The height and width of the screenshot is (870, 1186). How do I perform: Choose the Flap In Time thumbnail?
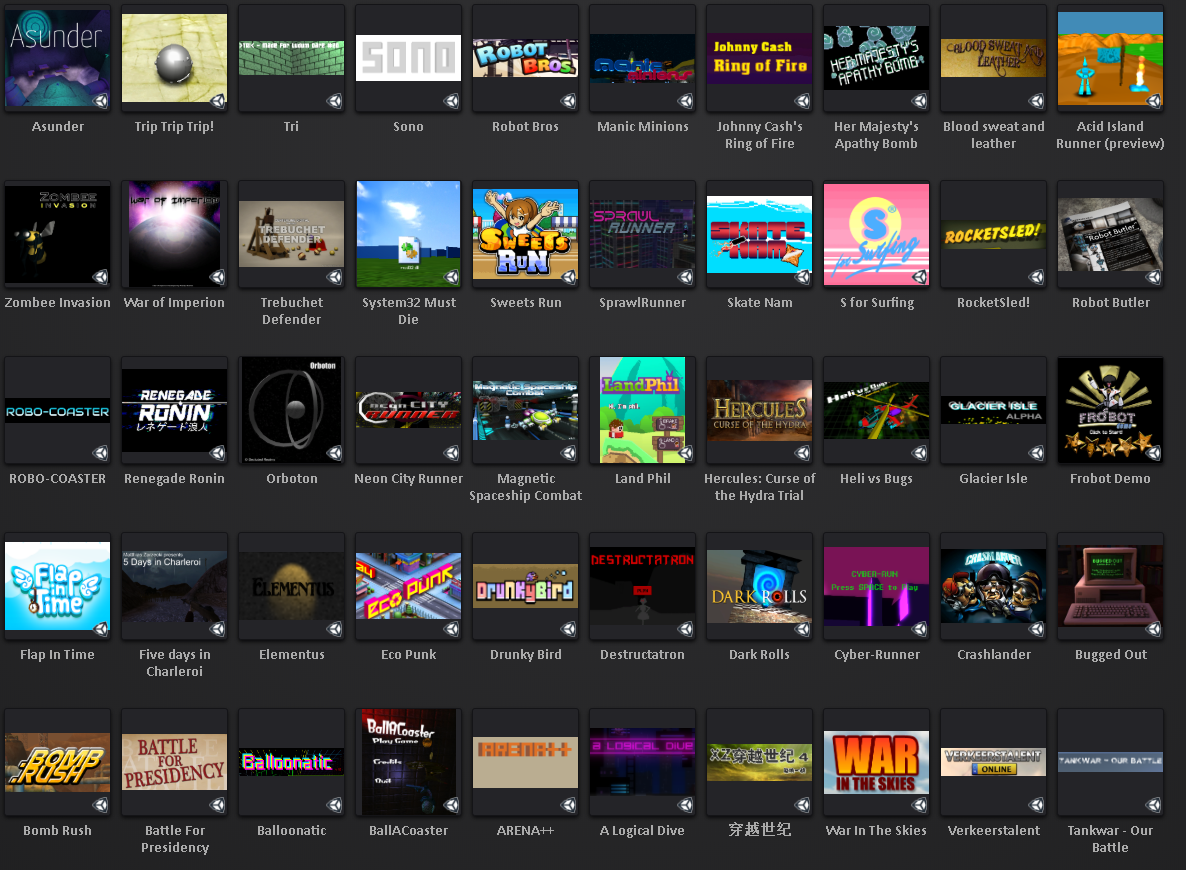pos(57,586)
